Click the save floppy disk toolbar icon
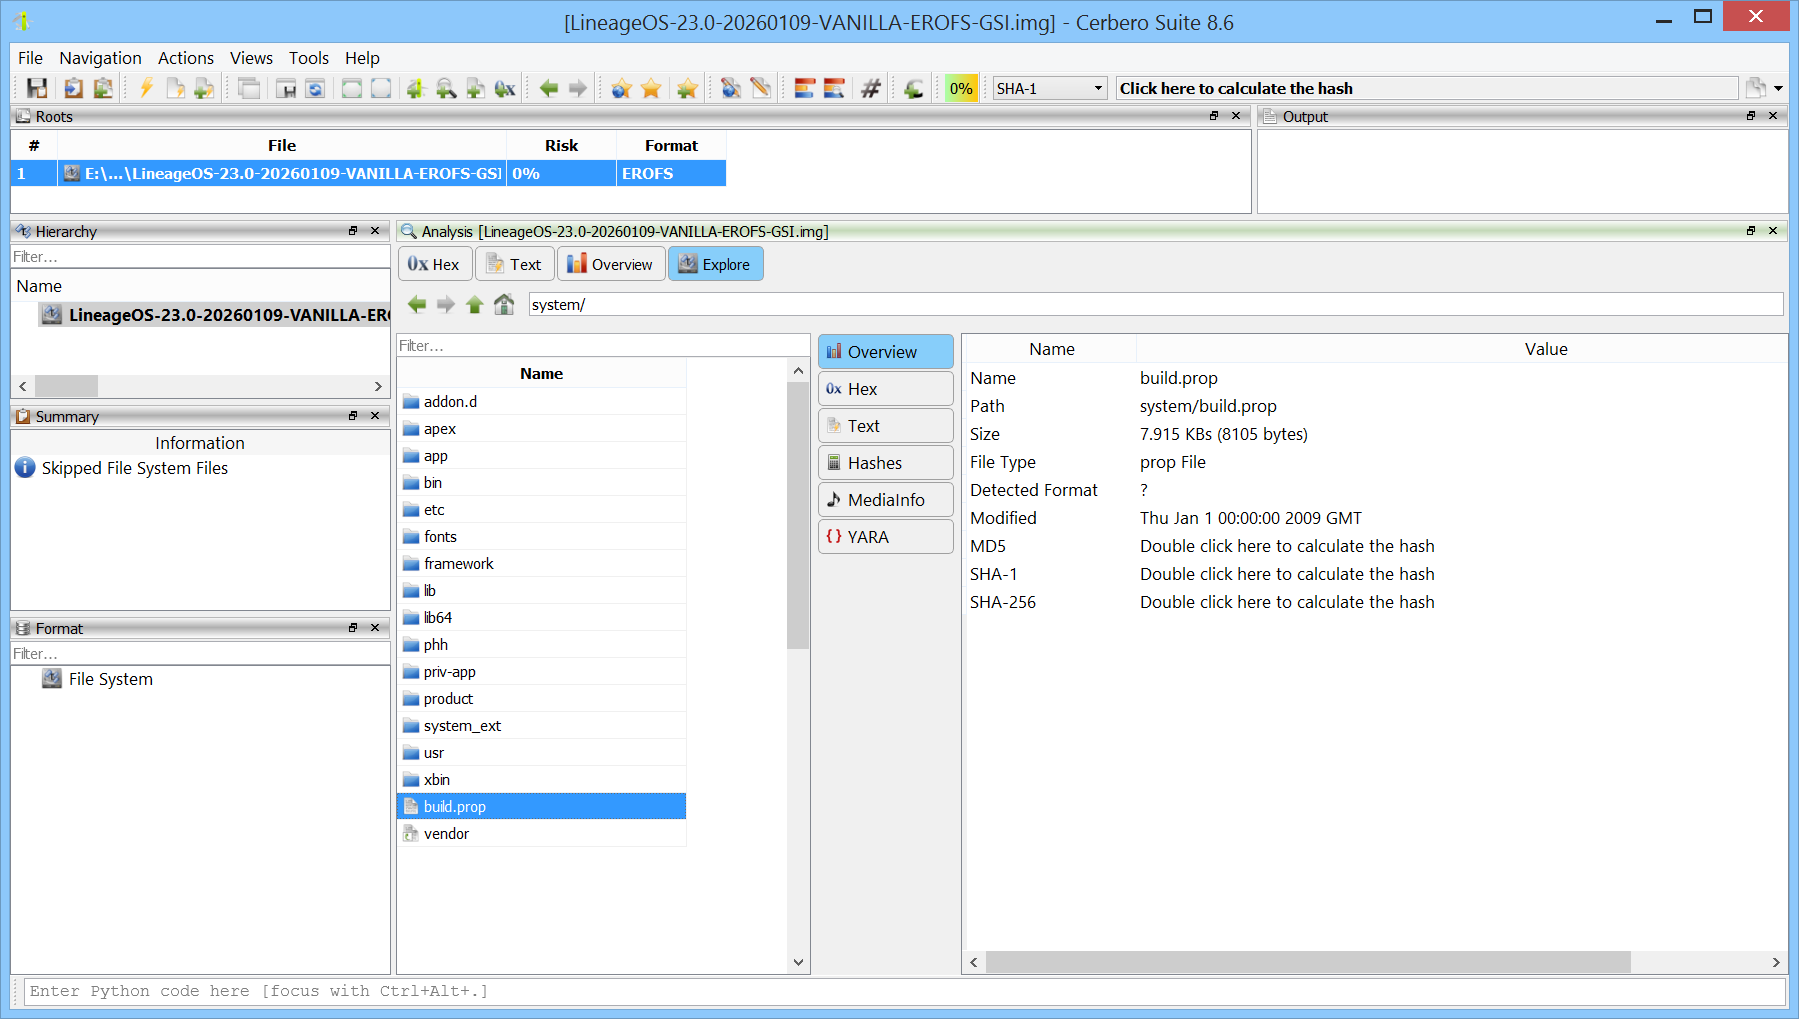 [x=37, y=89]
